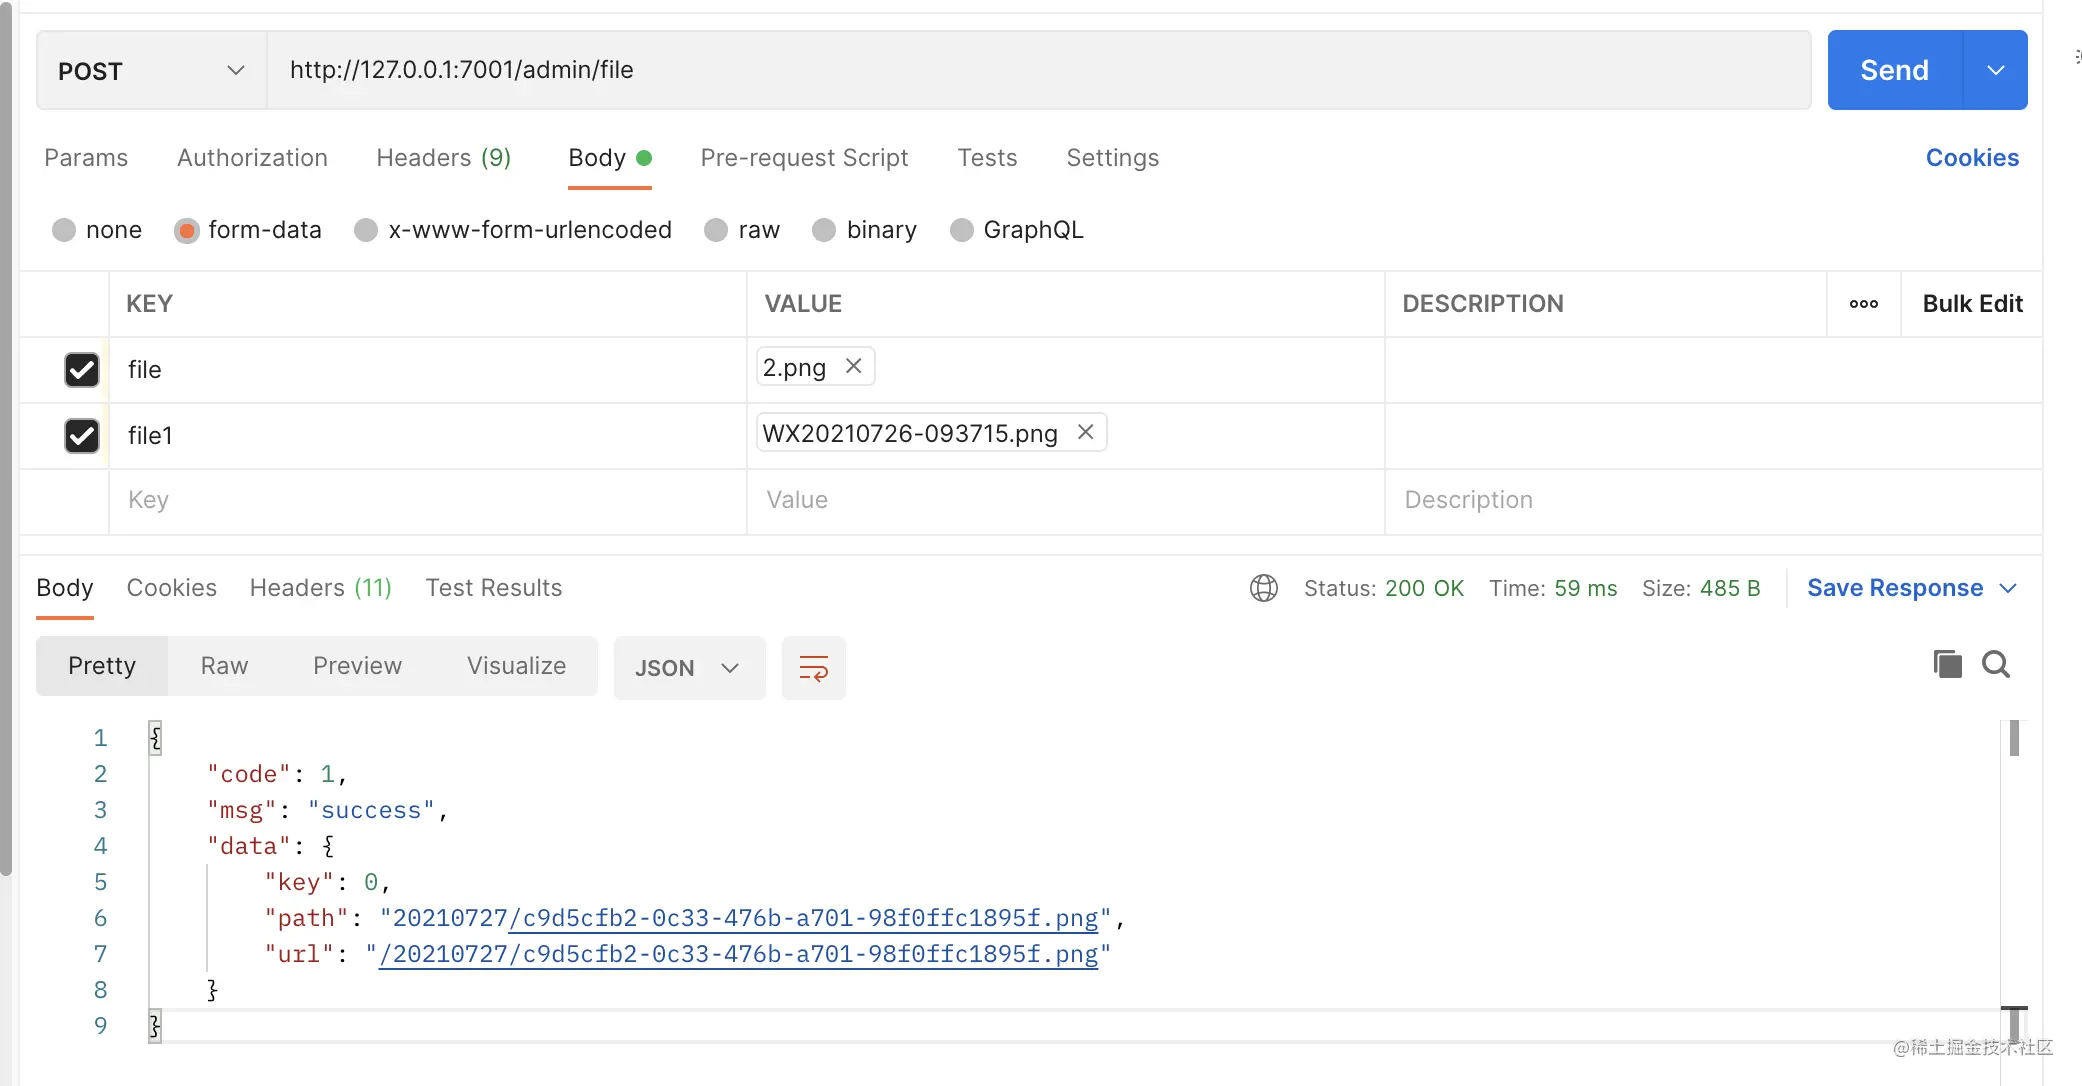Screen dimensions: 2082x1086
Task: Select the raw body type
Action: click(x=716, y=230)
